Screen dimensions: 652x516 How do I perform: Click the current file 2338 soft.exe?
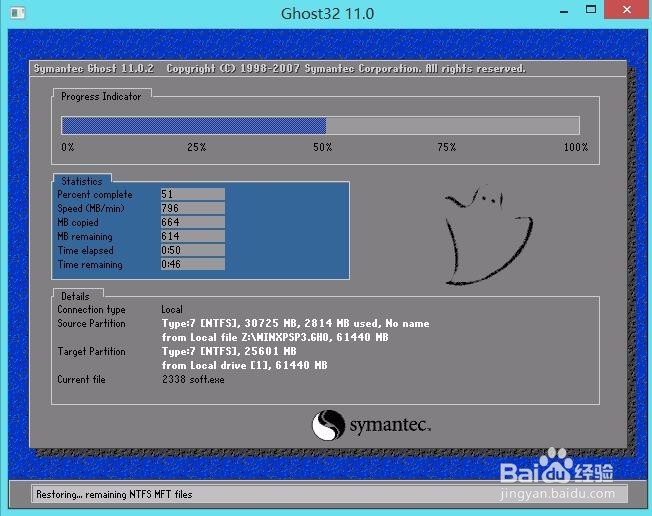pyautogui.click(x=193, y=380)
